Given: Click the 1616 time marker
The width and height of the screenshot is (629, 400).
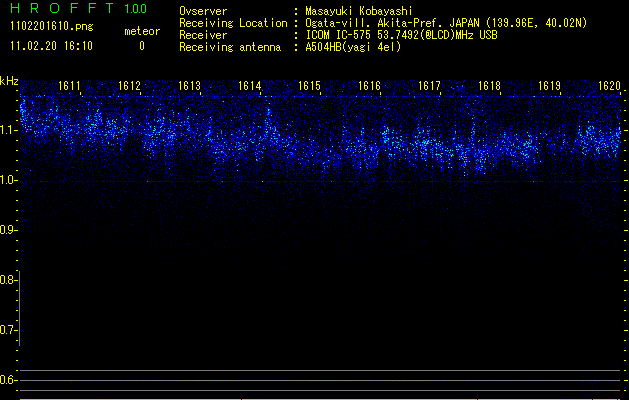Looking at the screenshot, I should tap(369, 86).
